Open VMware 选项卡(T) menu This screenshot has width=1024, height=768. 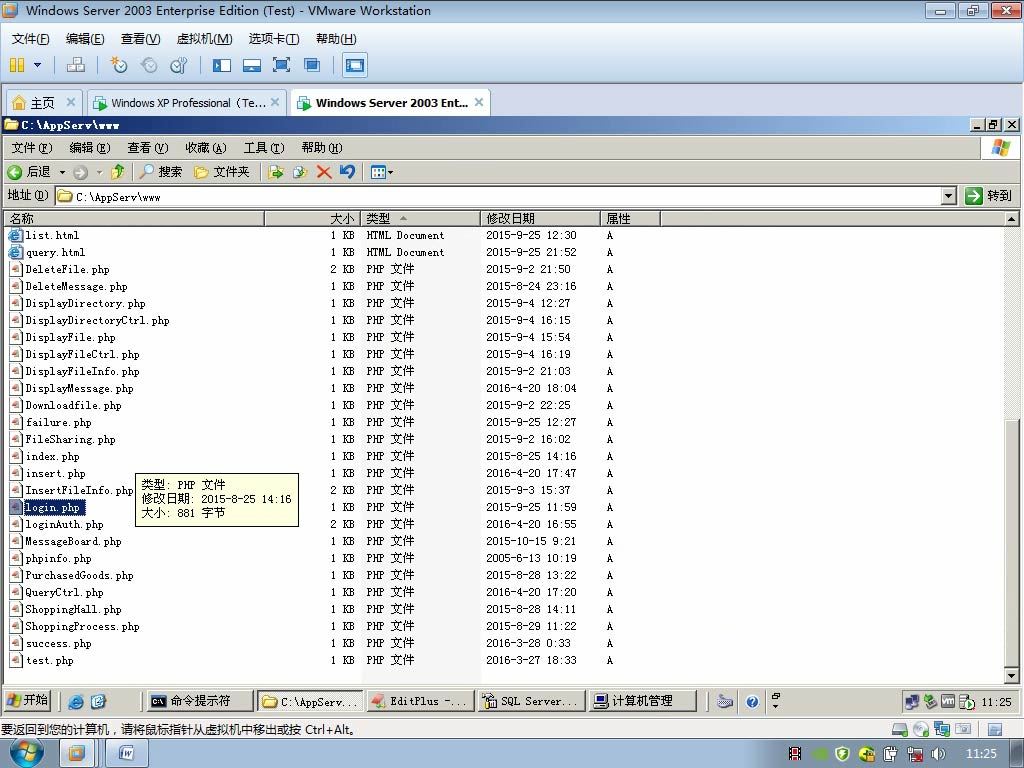click(274, 39)
